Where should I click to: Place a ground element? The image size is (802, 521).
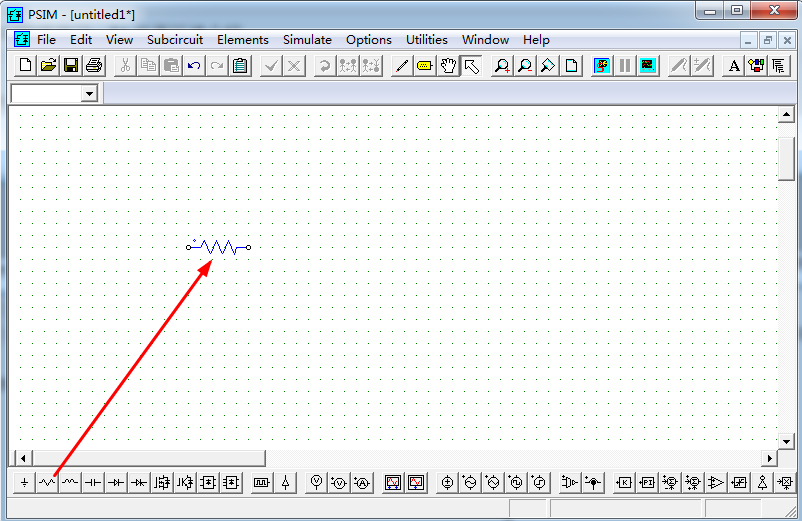[25, 482]
